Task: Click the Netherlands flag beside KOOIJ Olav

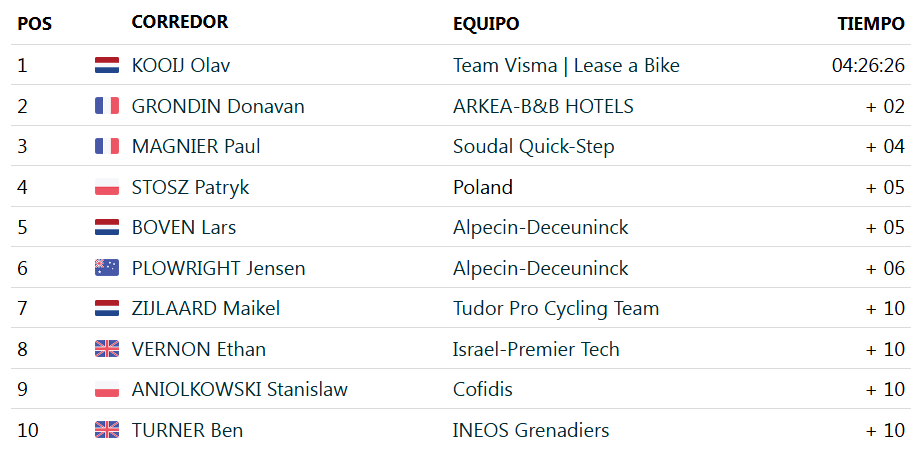Action: tap(107, 65)
